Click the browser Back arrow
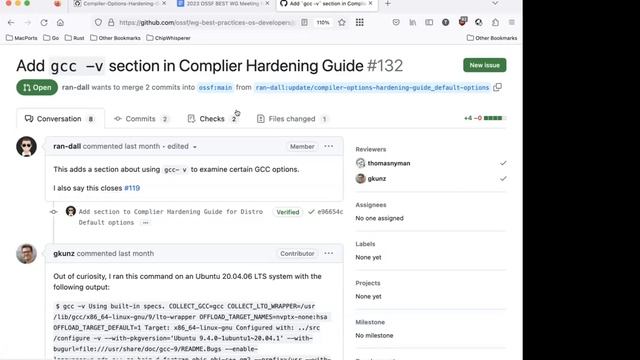Image resolution: width=640 pixels, height=360 pixels. tap(11, 22)
